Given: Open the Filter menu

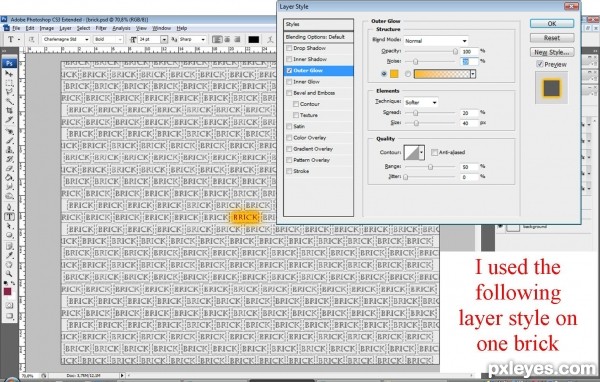Looking at the screenshot, I should (x=101, y=28).
